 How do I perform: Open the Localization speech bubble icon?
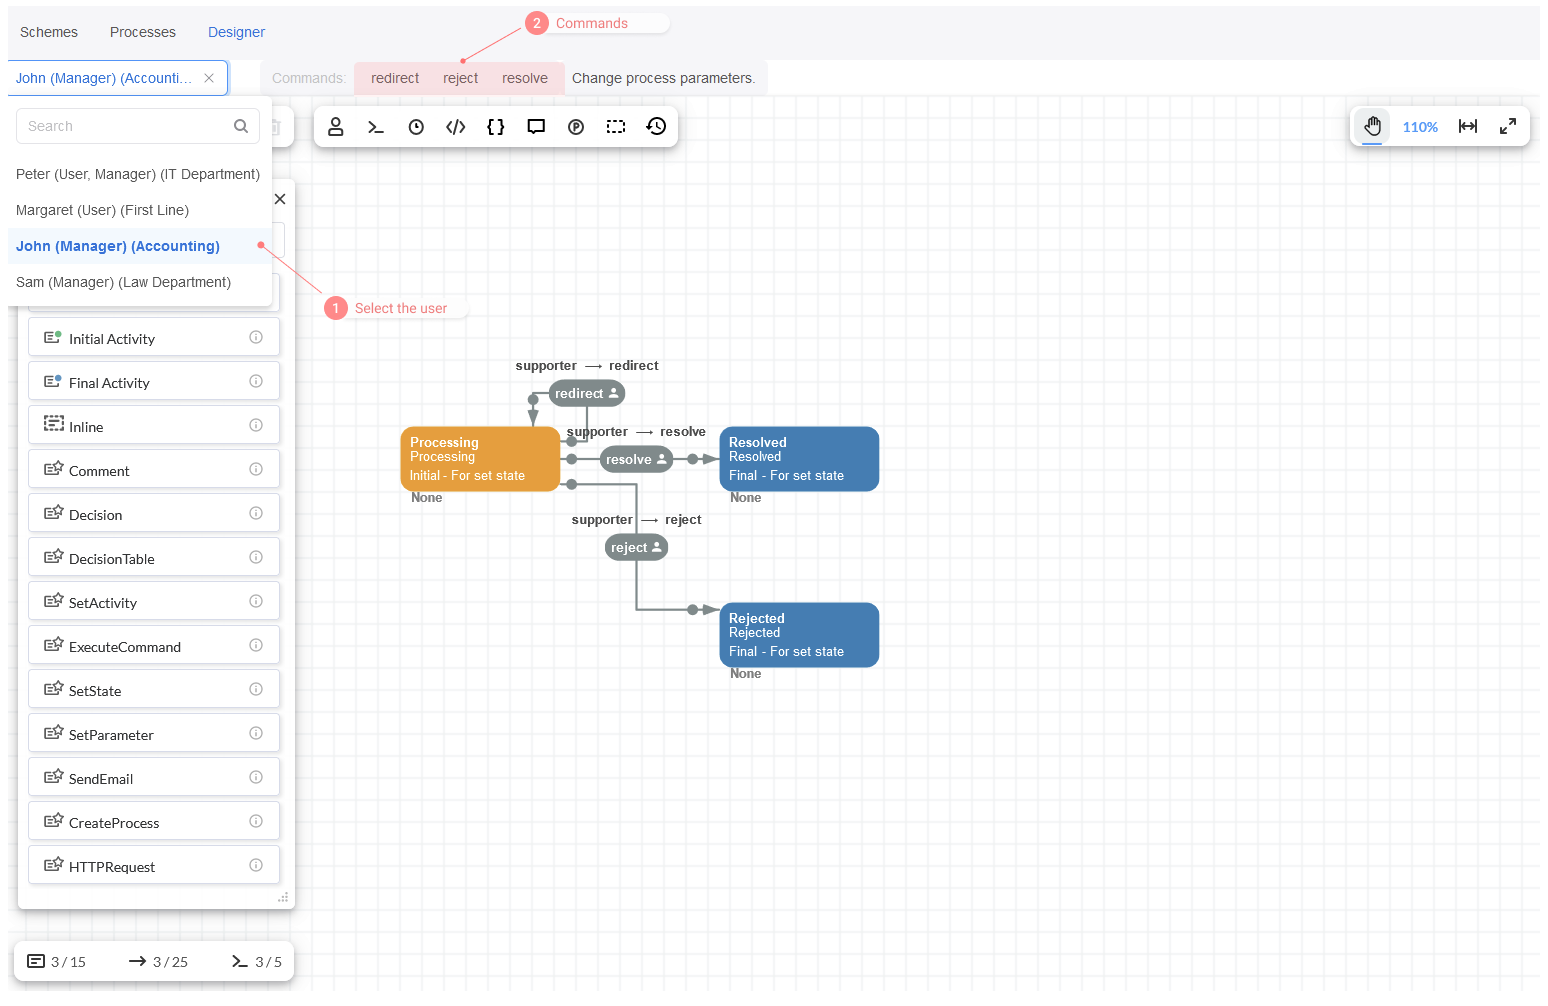click(536, 127)
